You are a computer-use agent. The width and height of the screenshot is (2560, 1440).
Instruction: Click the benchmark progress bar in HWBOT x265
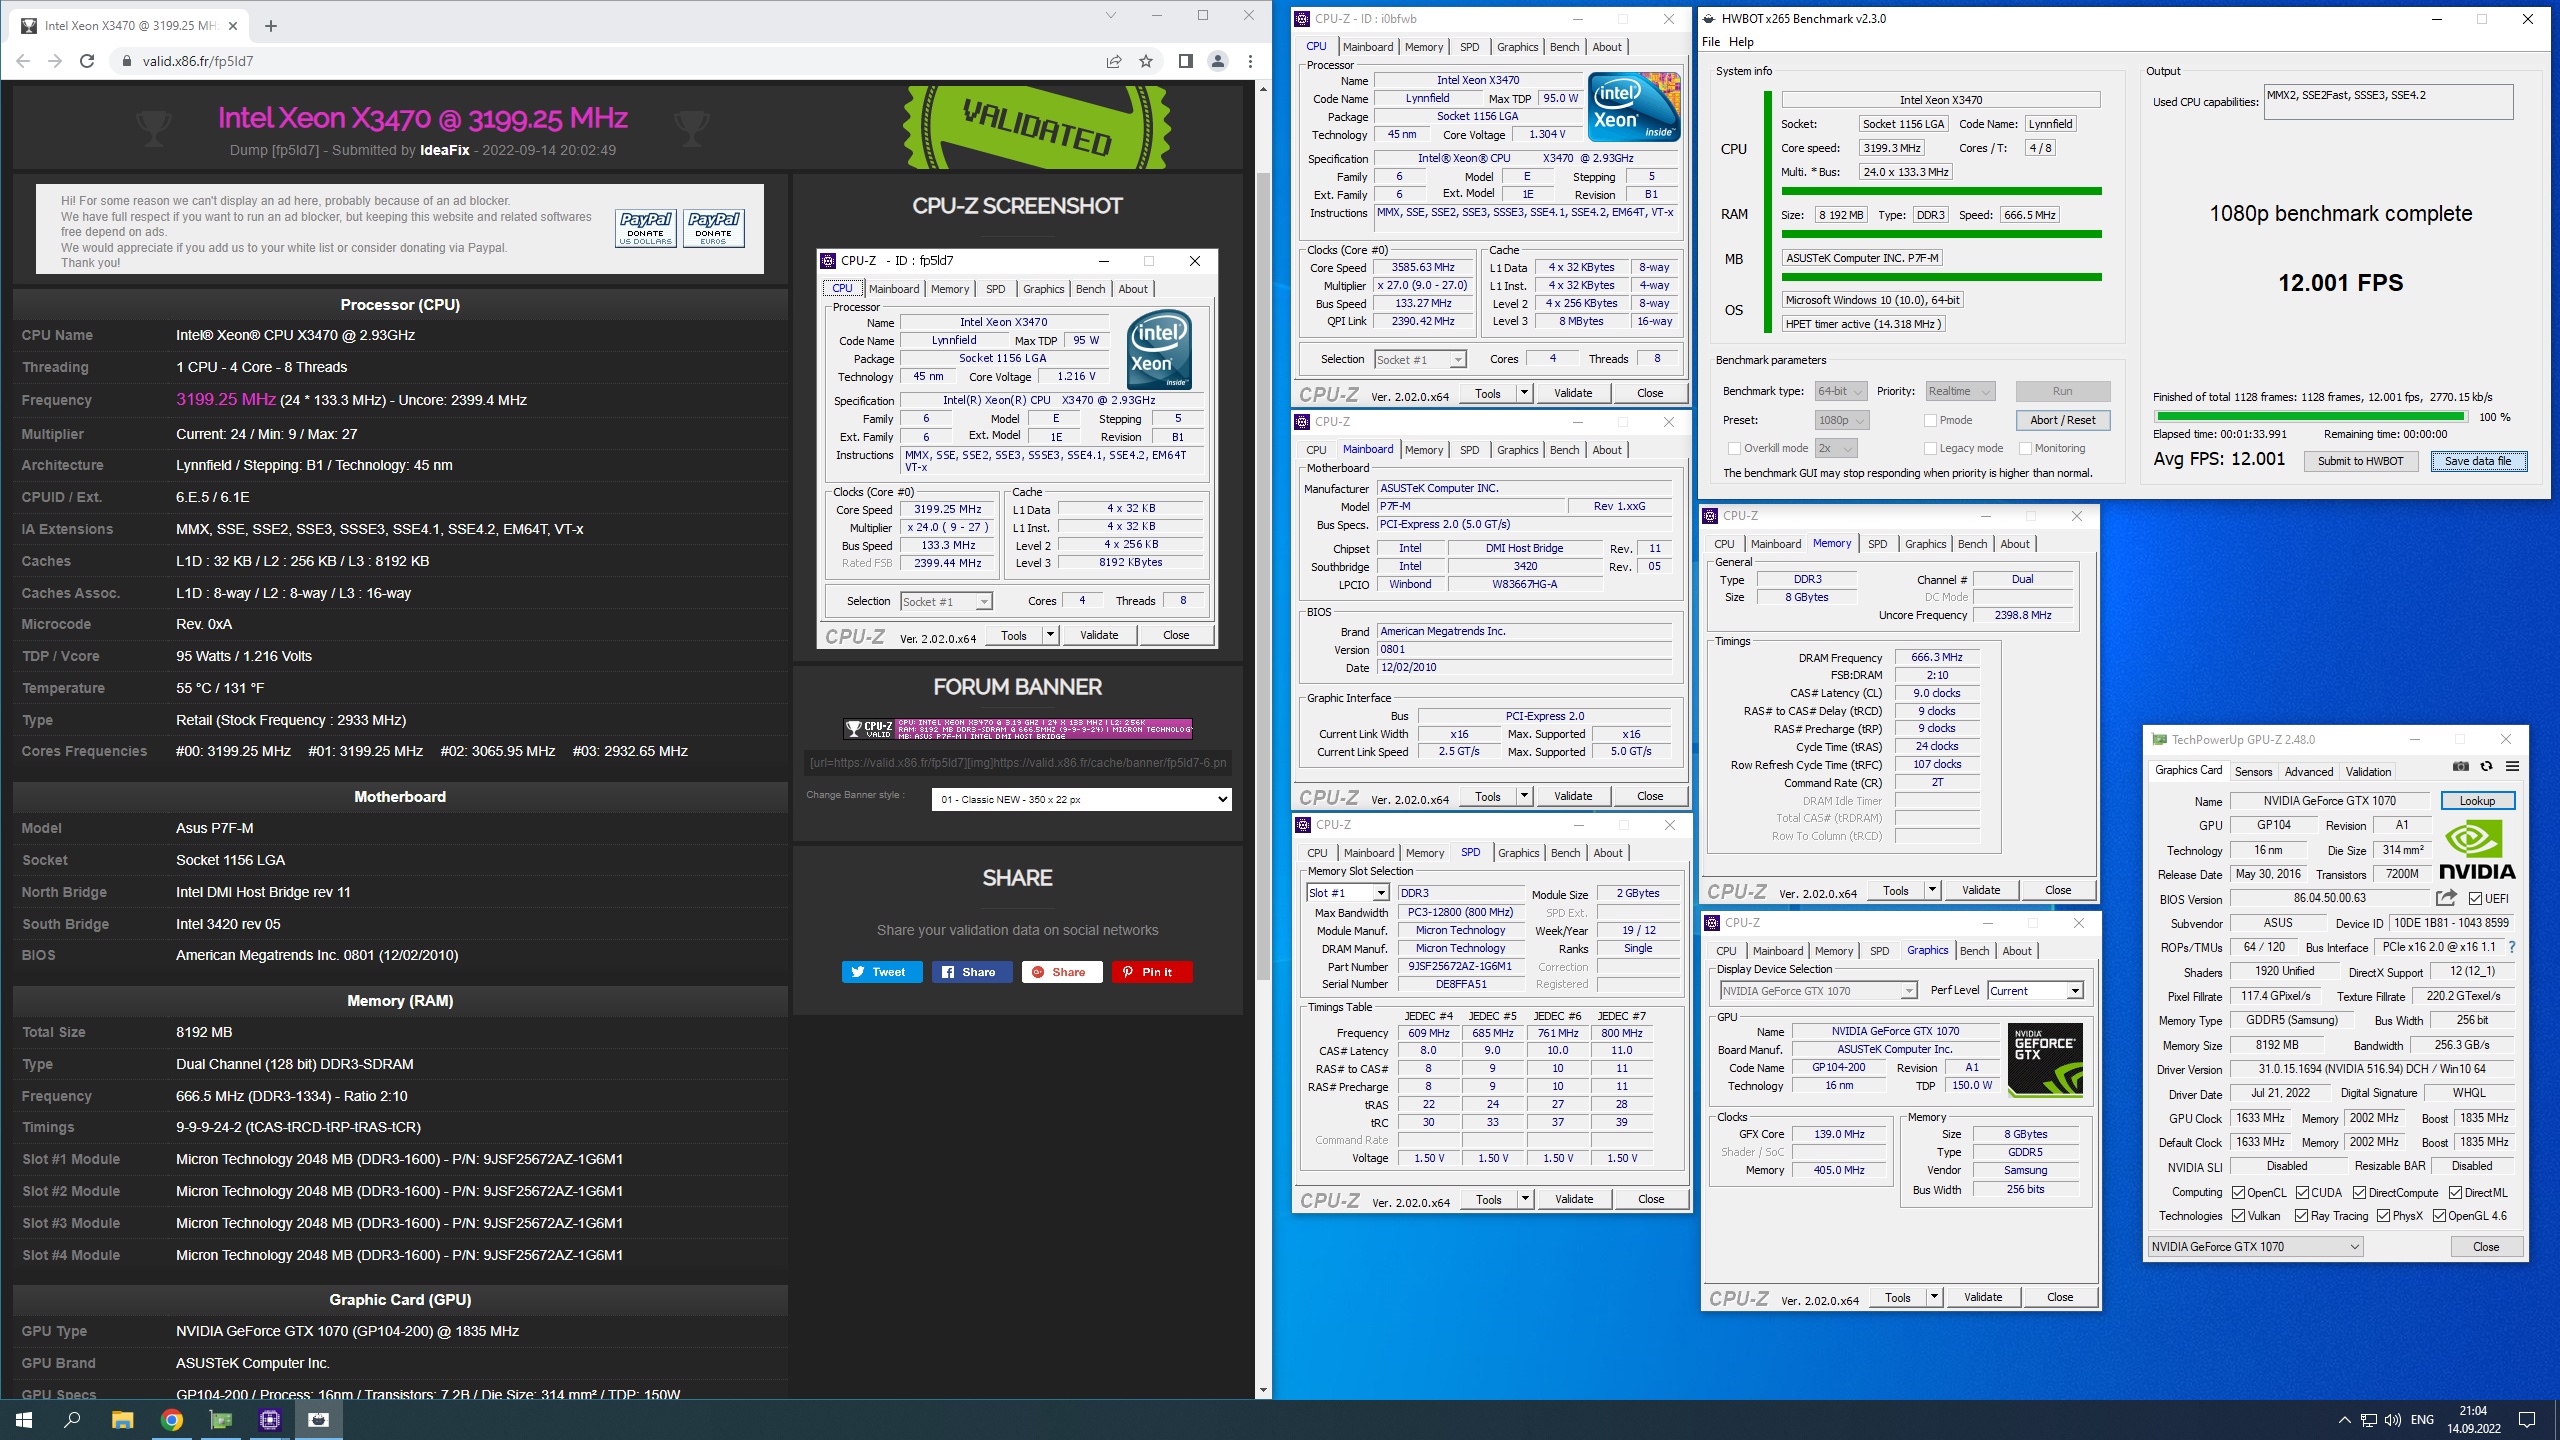pyautogui.click(x=2311, y=416)
